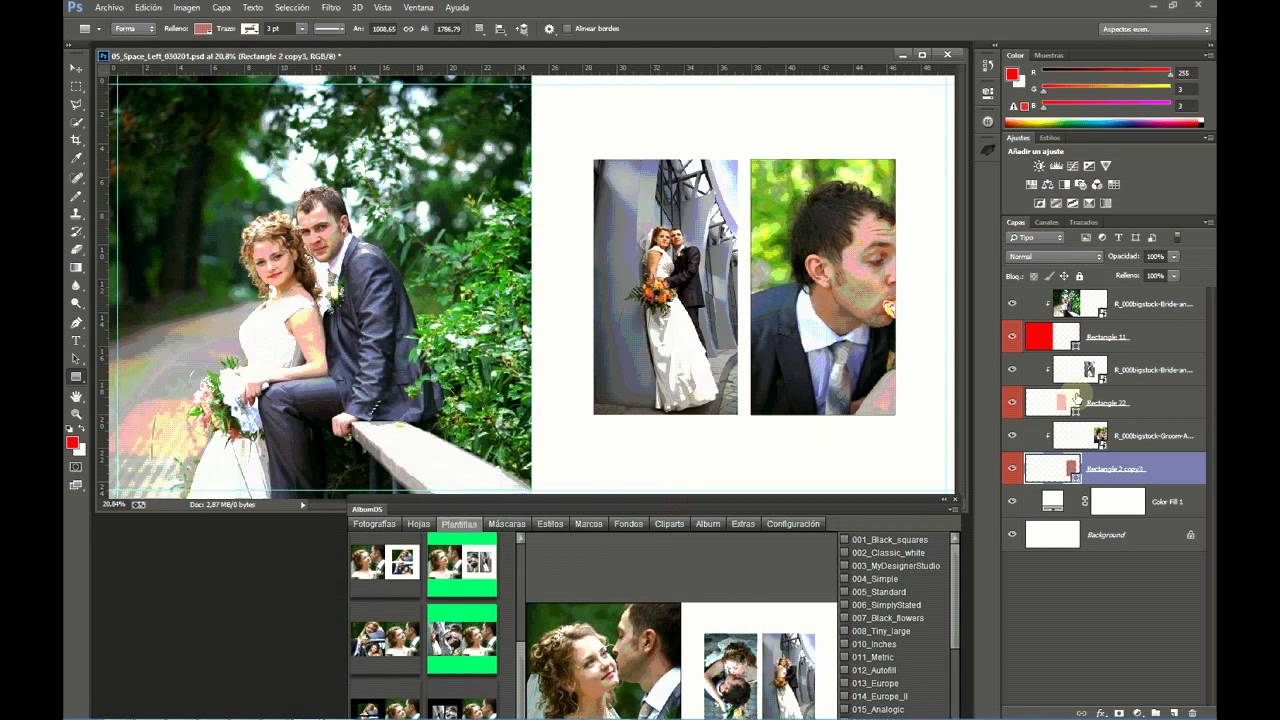Open the Aspectos esen. workspace dropdown
Image resolution: width=1280 pixels, height=720 pixels.
(x=1156, y=29)
